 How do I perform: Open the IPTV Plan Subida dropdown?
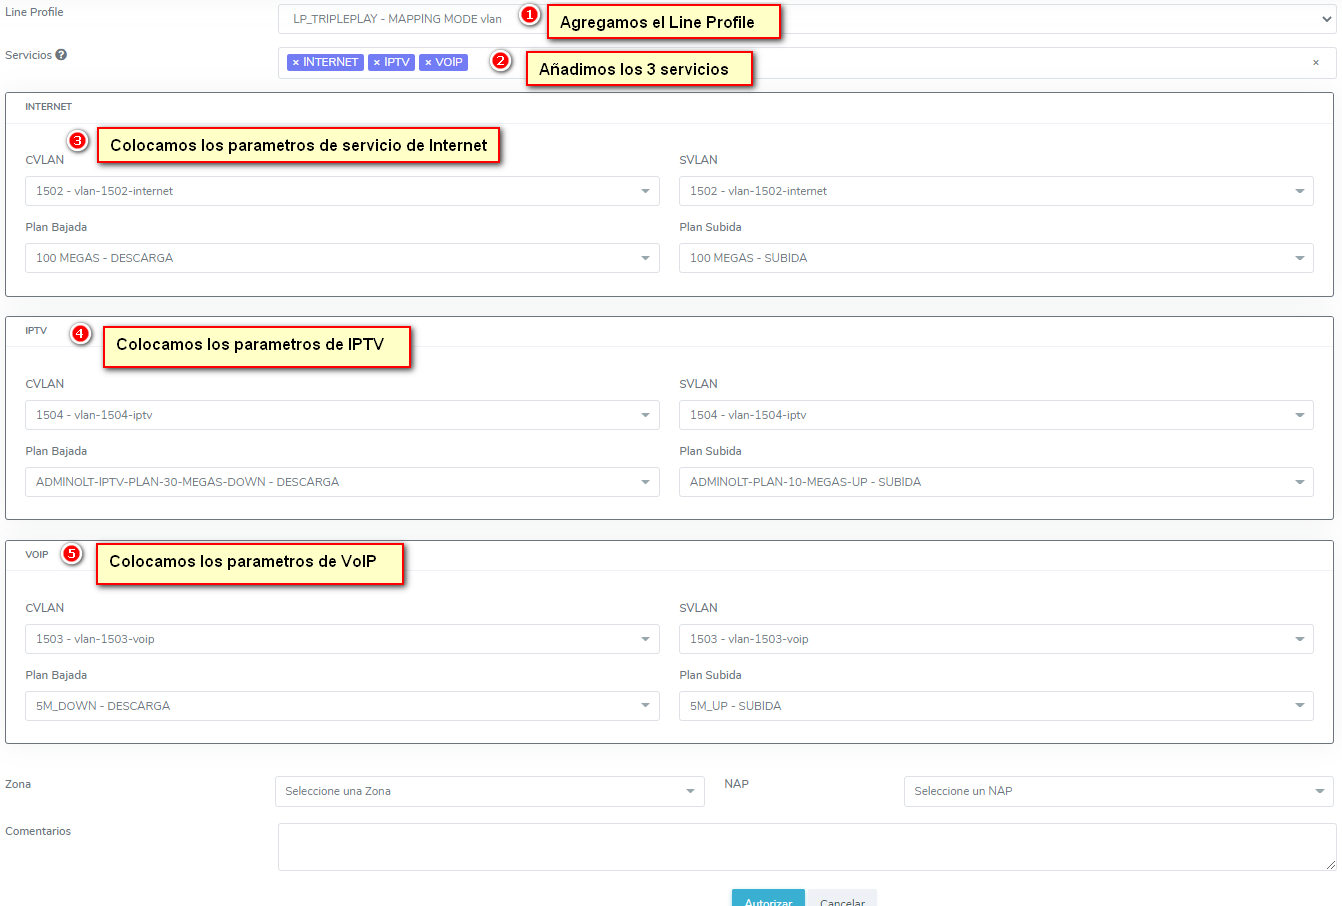click(x=995, y=482)
